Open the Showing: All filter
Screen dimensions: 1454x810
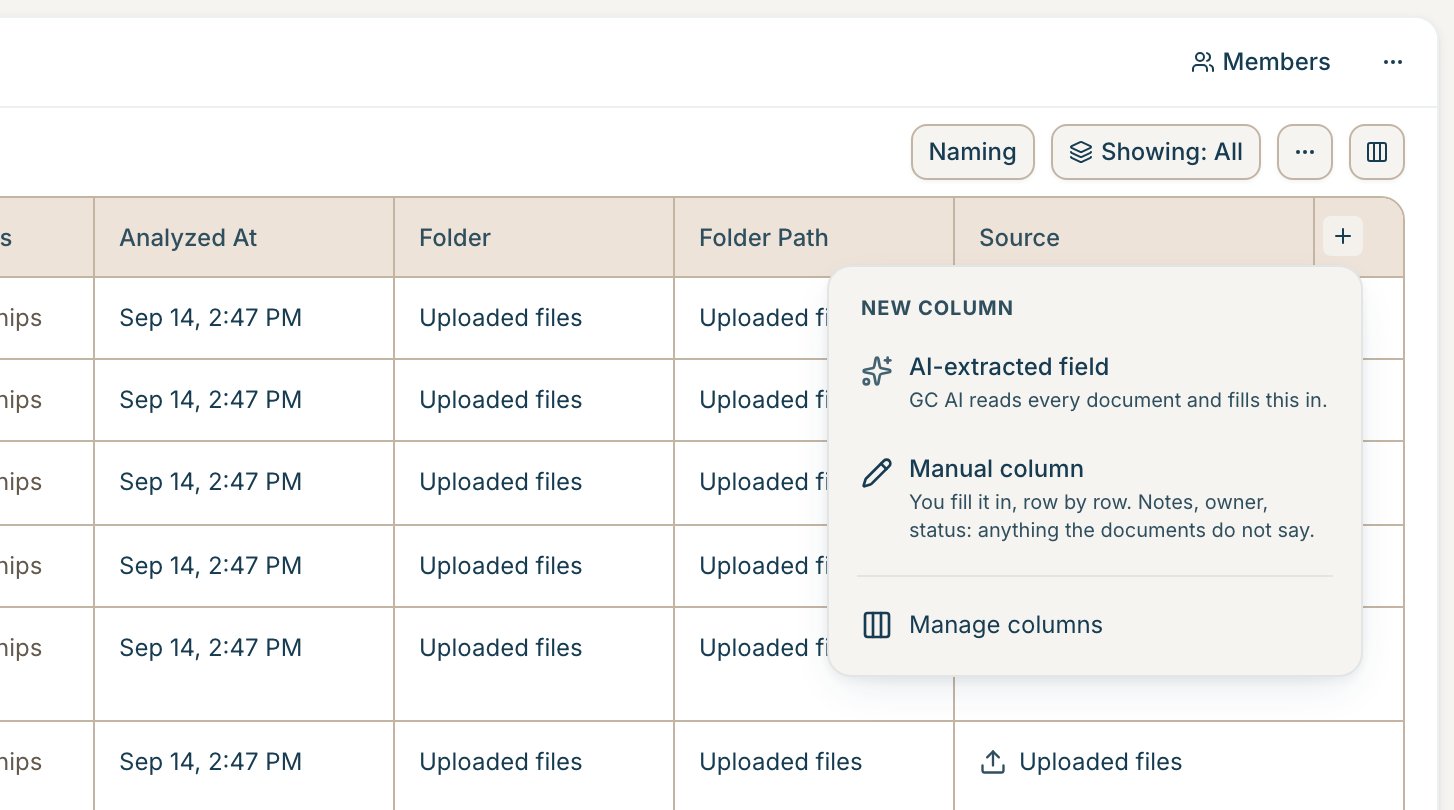point(1156,152)
